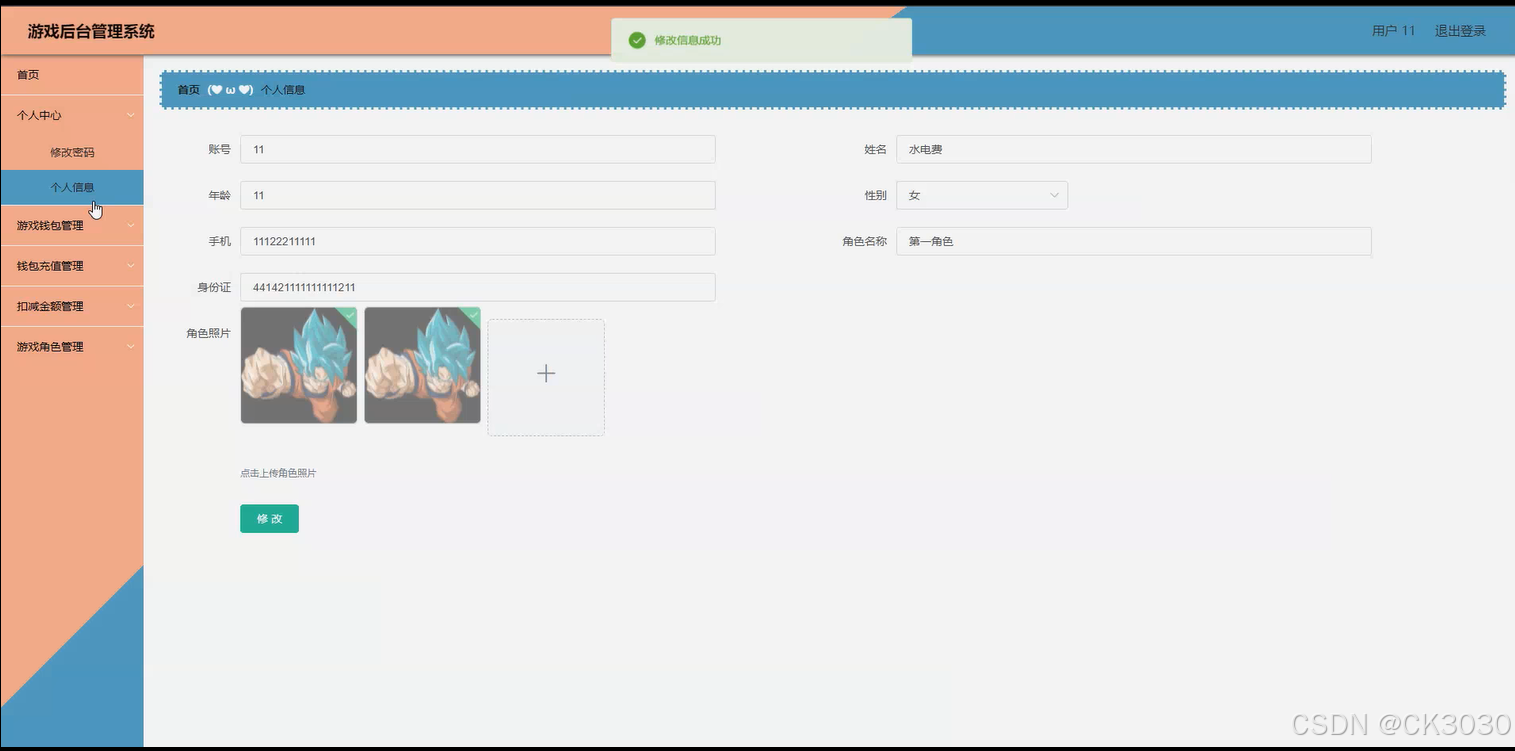The height and width of the screenshot is (751, 1515).
Task: Click the chevron beside 钱包充值管理
Action: [131, 266]
